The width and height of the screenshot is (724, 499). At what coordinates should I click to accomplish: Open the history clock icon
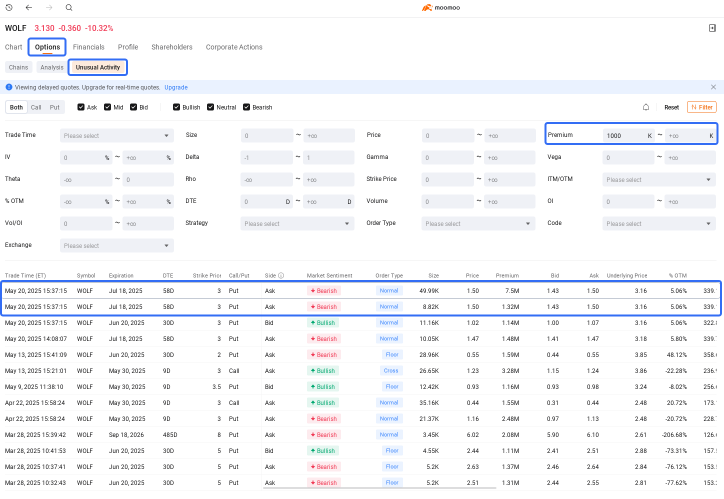coord(9,7)
